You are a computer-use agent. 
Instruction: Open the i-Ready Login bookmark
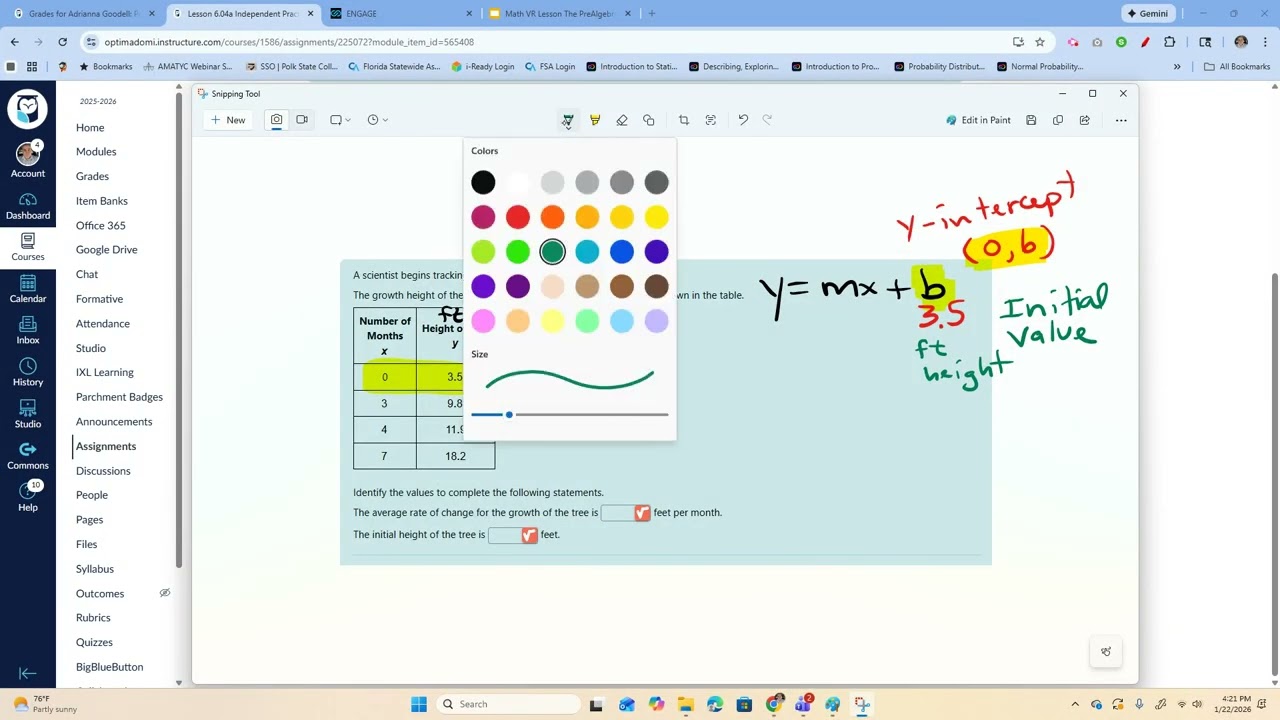click(483, 67)
